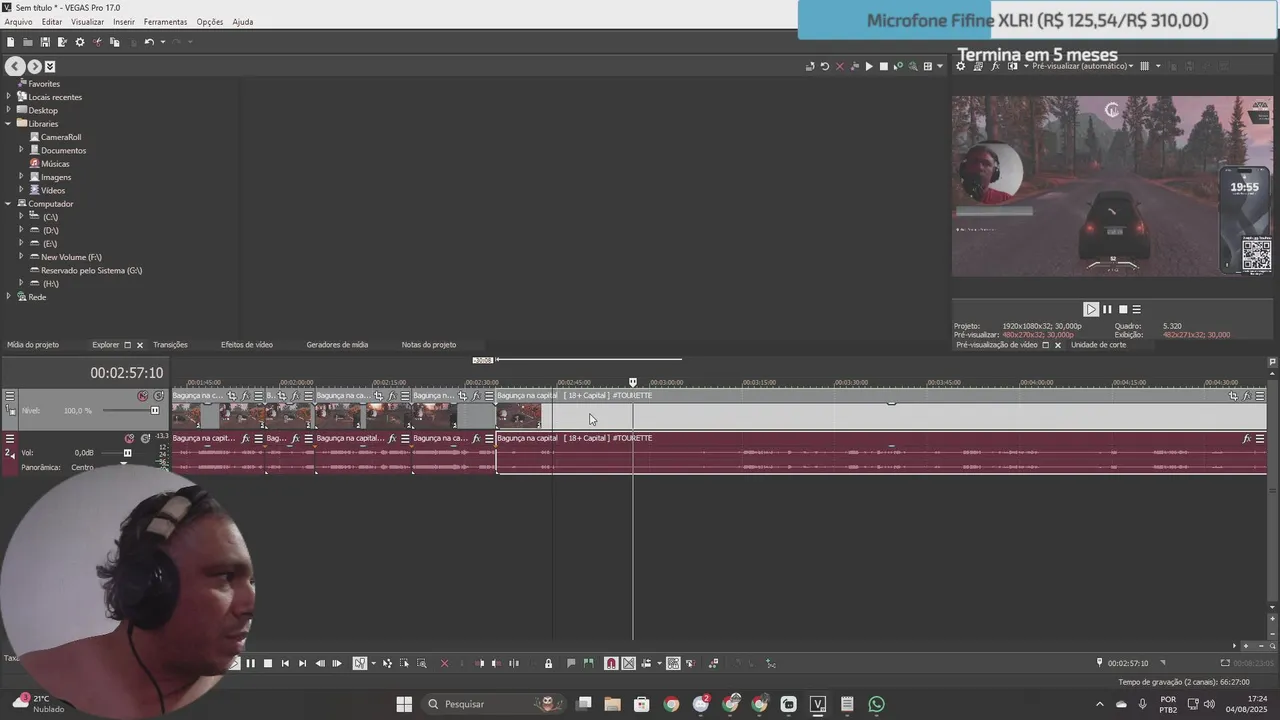Viewport: 1280px width, 720px height.
Task: Undo the last action
Action: coord(148,42)
